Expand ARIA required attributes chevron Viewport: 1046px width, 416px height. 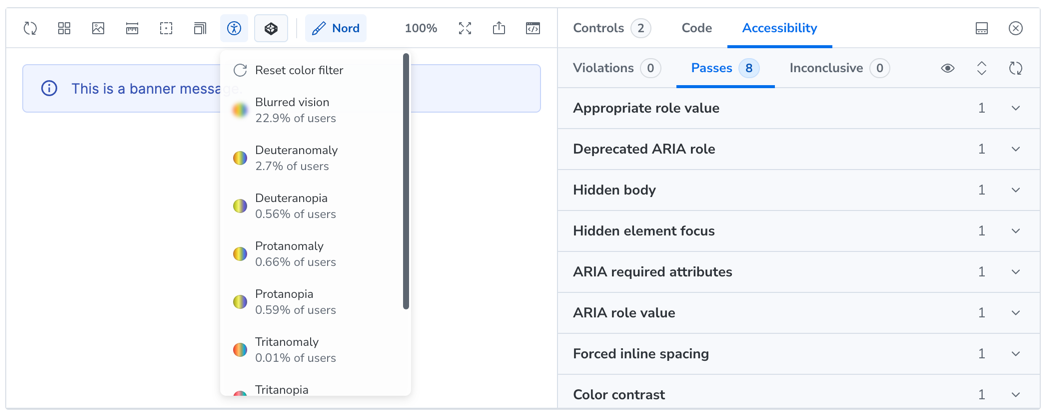(x=1015, y=272)
